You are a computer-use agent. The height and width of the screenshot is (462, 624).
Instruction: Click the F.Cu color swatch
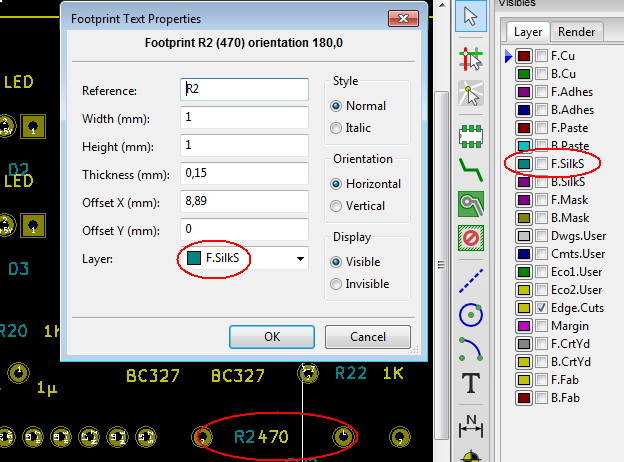pyautogui.click(x=524, y=56)
